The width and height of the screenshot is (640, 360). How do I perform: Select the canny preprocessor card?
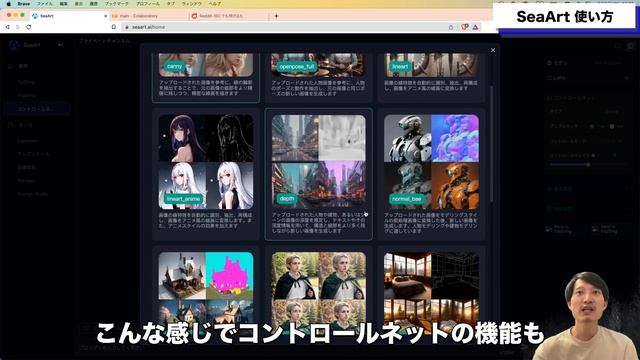click(x=206, y=78)
